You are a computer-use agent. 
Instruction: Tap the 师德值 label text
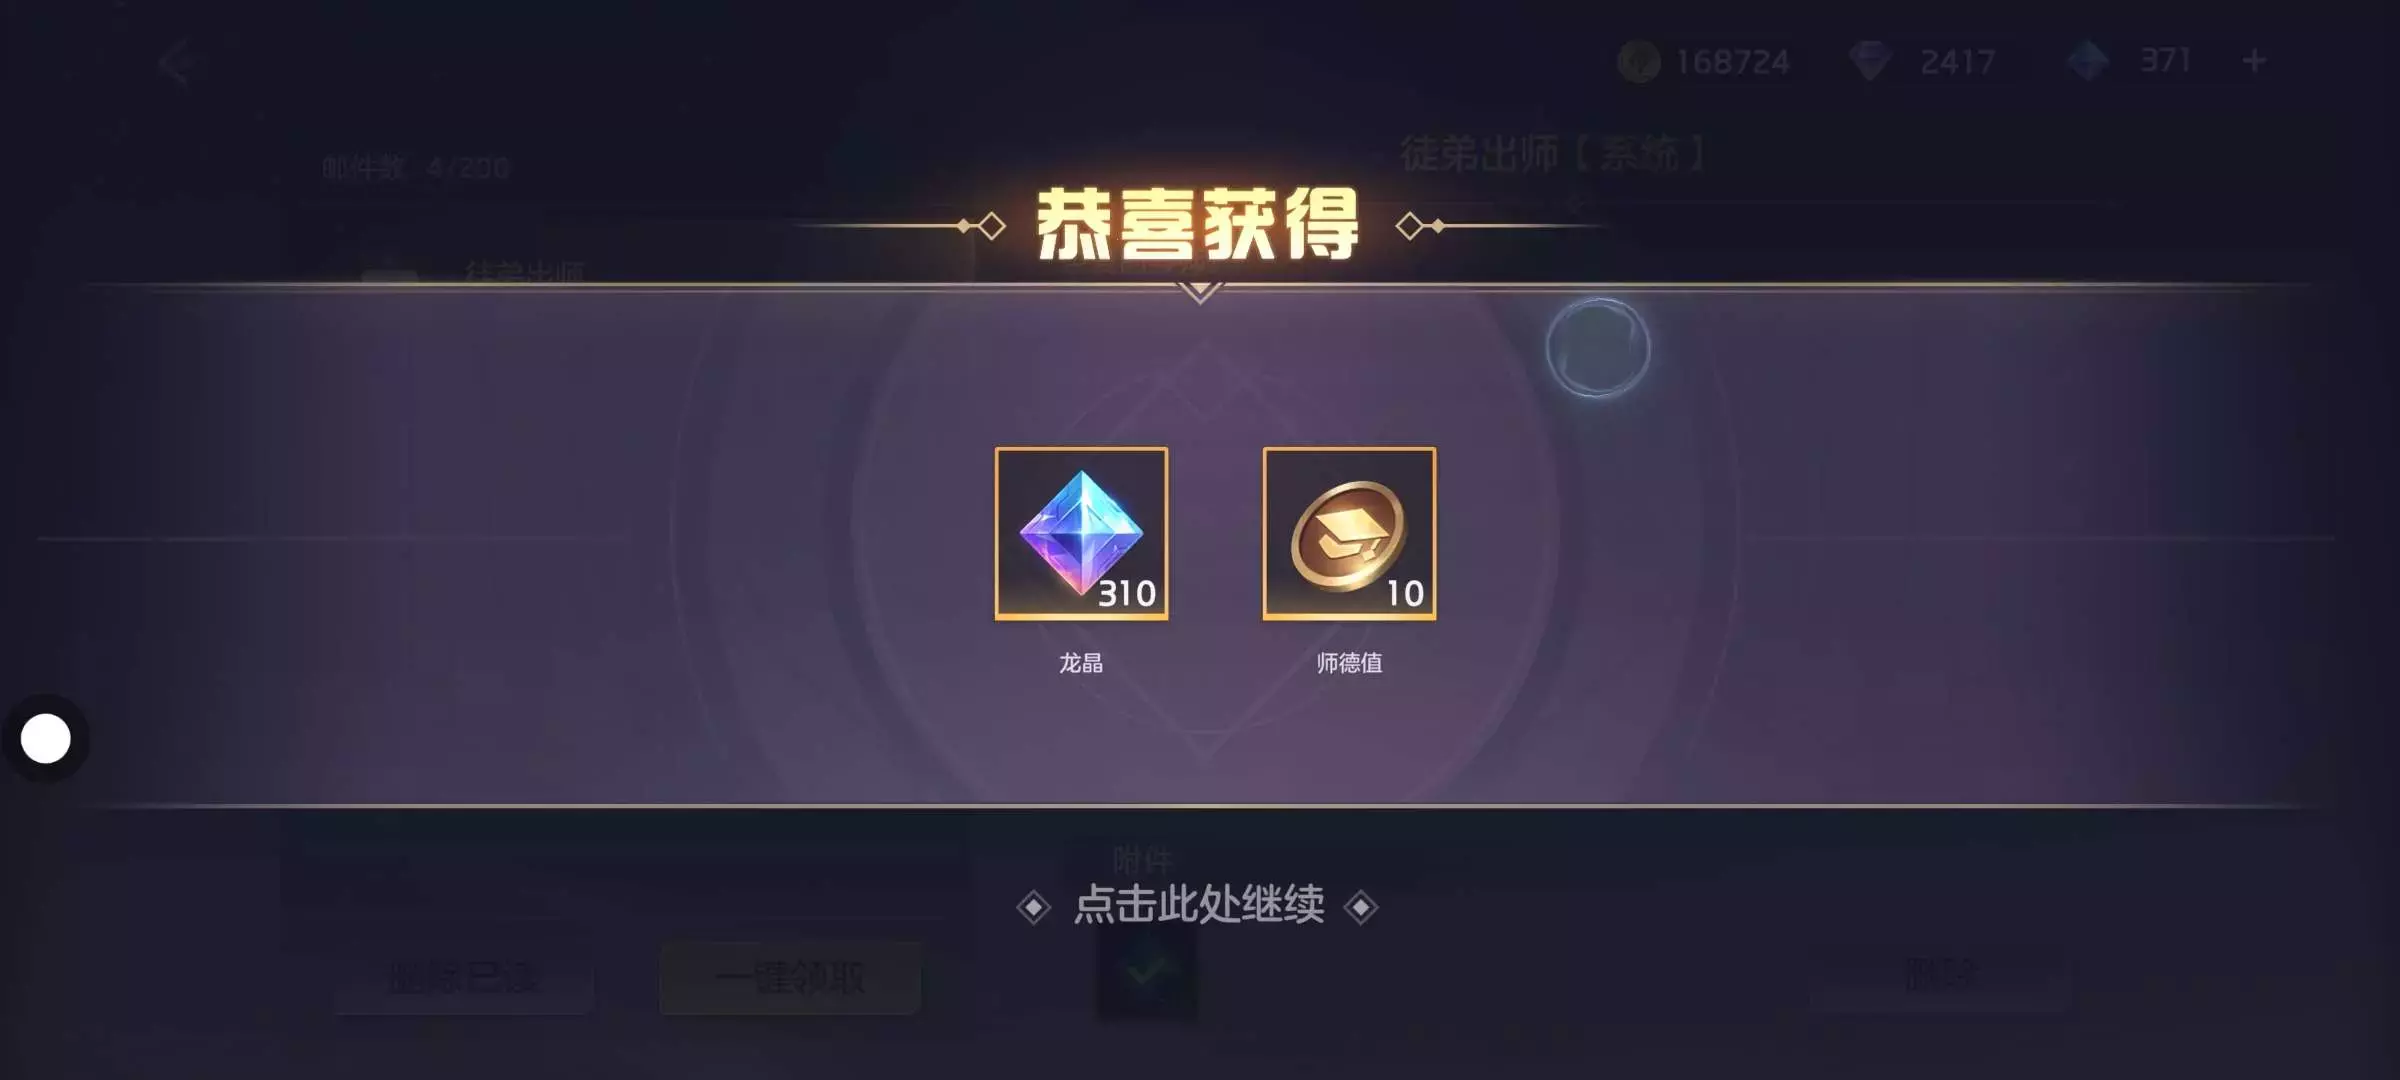(x=1349, y=663)
